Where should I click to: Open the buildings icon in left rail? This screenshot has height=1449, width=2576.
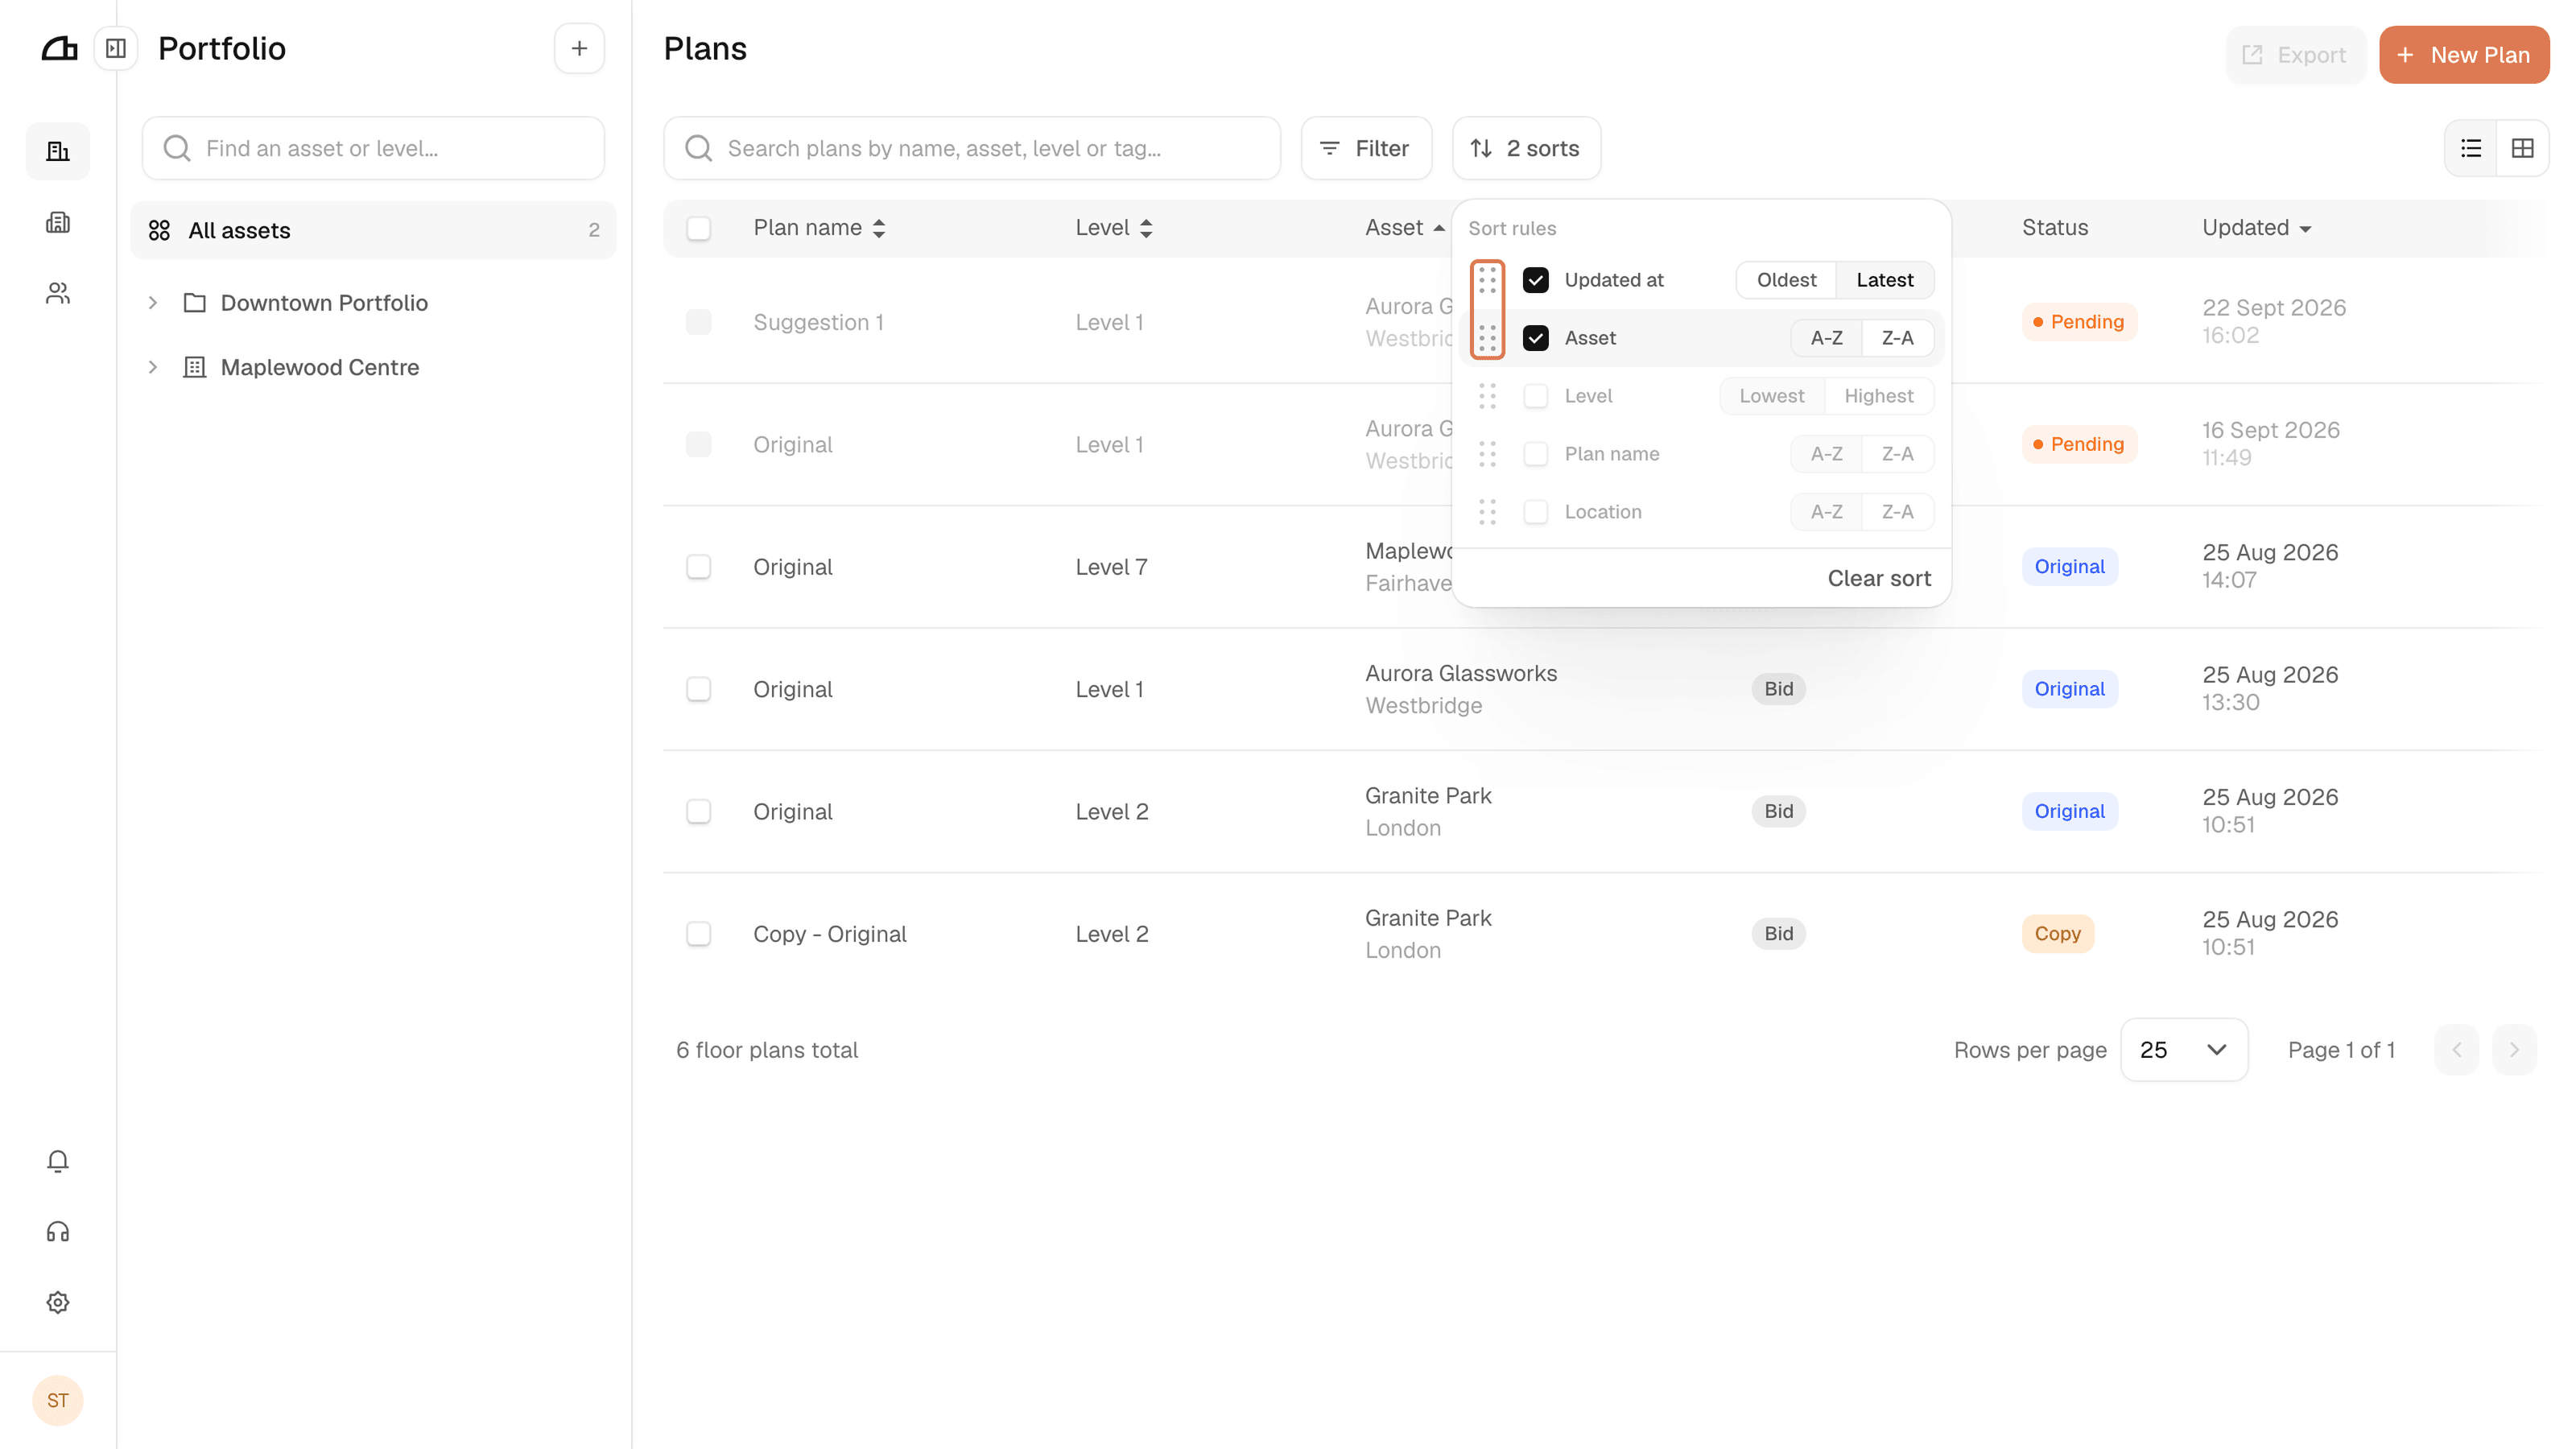tap(58, 152)
